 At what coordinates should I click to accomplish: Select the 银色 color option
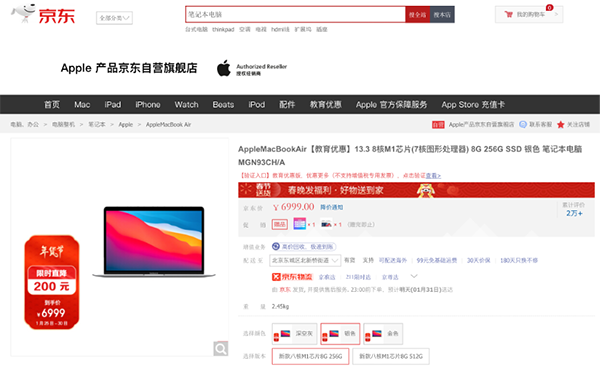pos(340,333)
